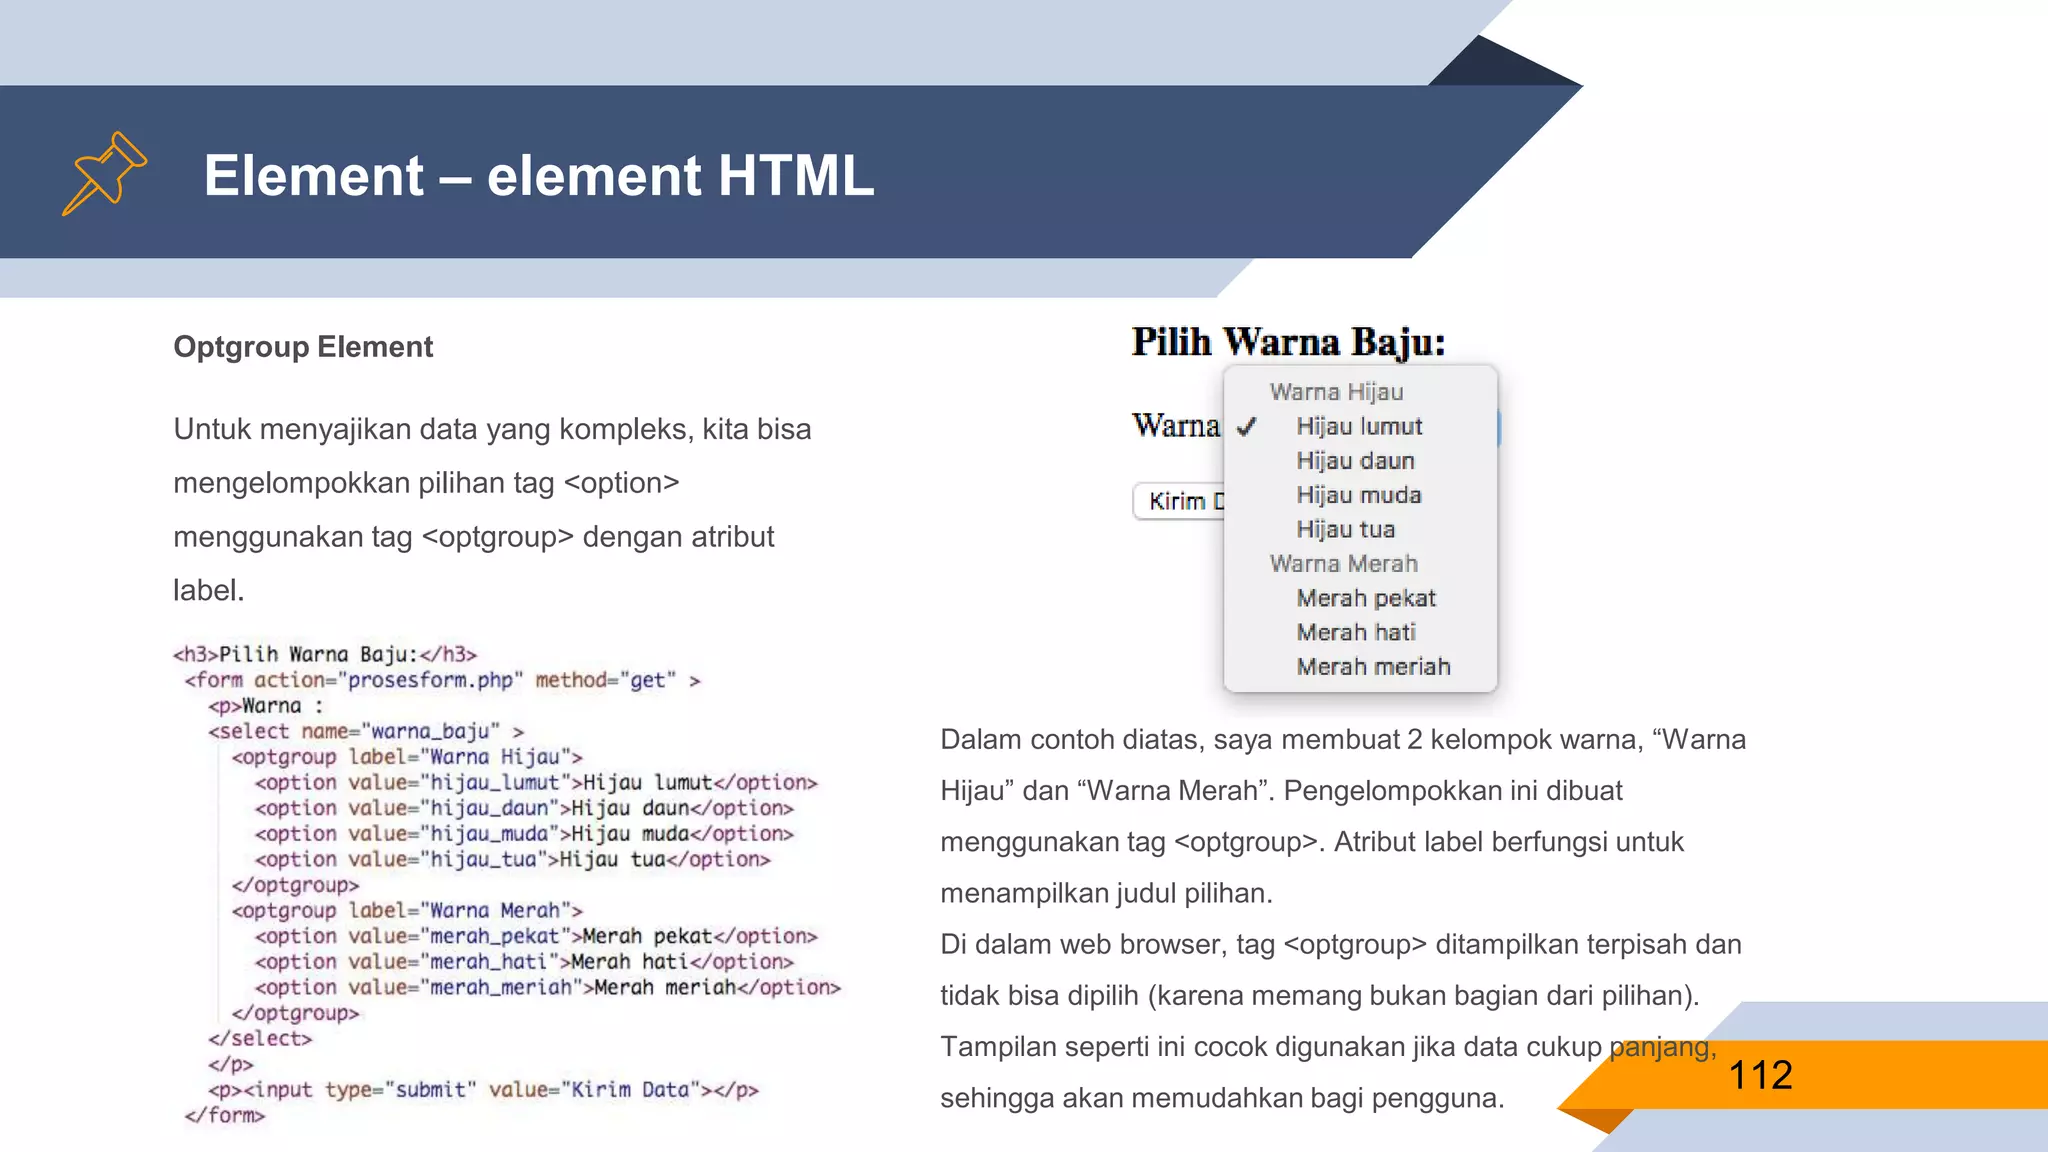Click the checkmark beside Hijau lumut
Viewport: 2048px width, 1152px height.
(x=1246, y=427)
